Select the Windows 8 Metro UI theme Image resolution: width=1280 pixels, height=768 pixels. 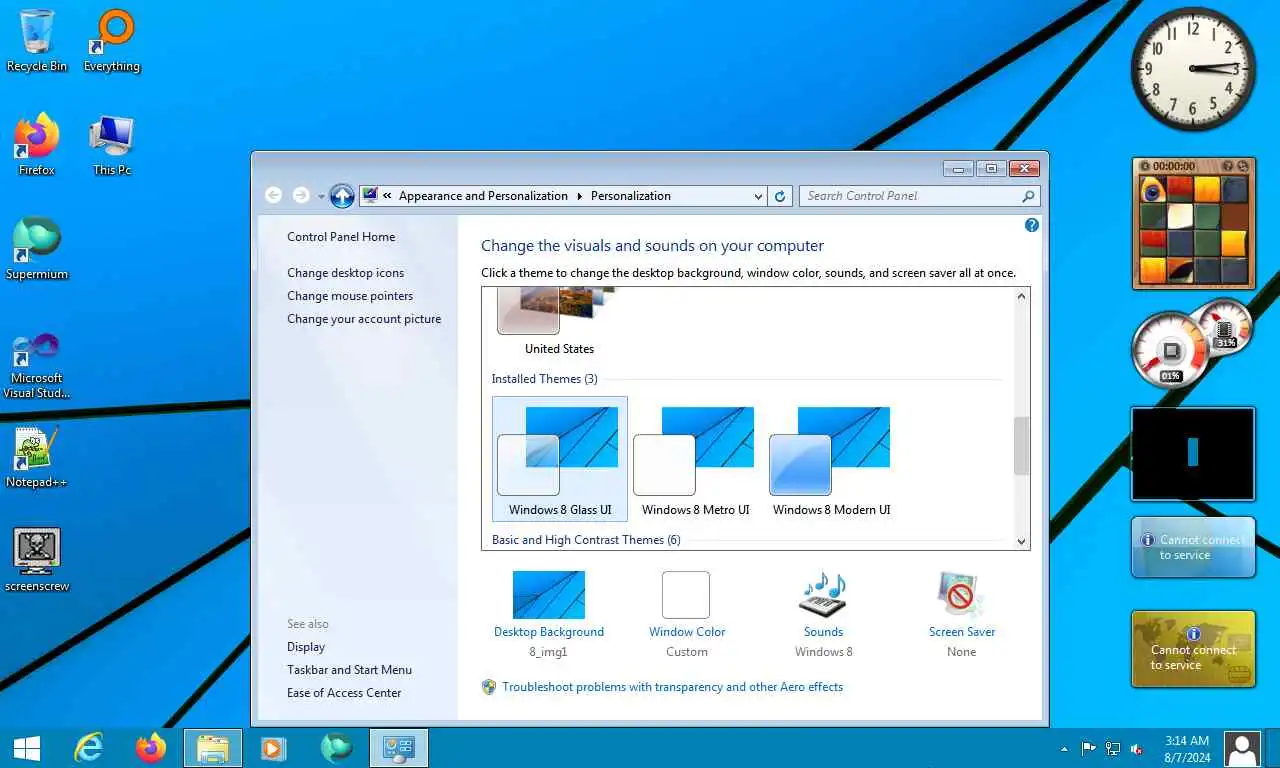(695, 459)
